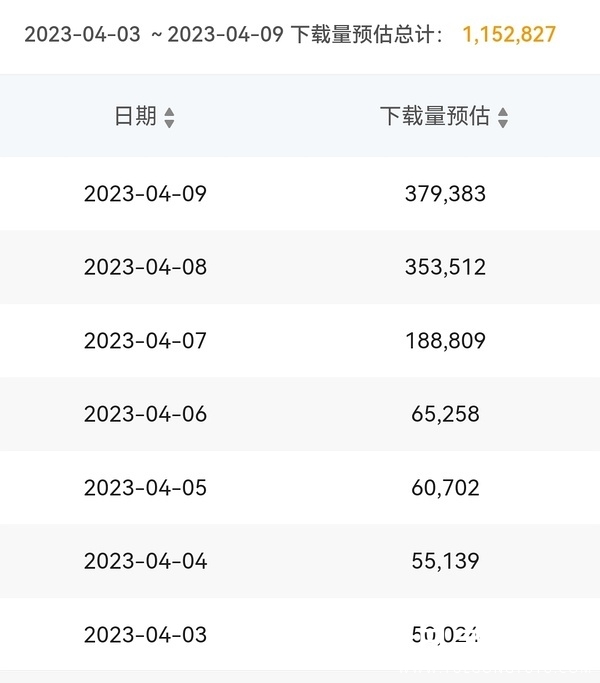Click the 下载量预估 column header text
Viewport: 600px width, 683px height.
coord(435,117)
